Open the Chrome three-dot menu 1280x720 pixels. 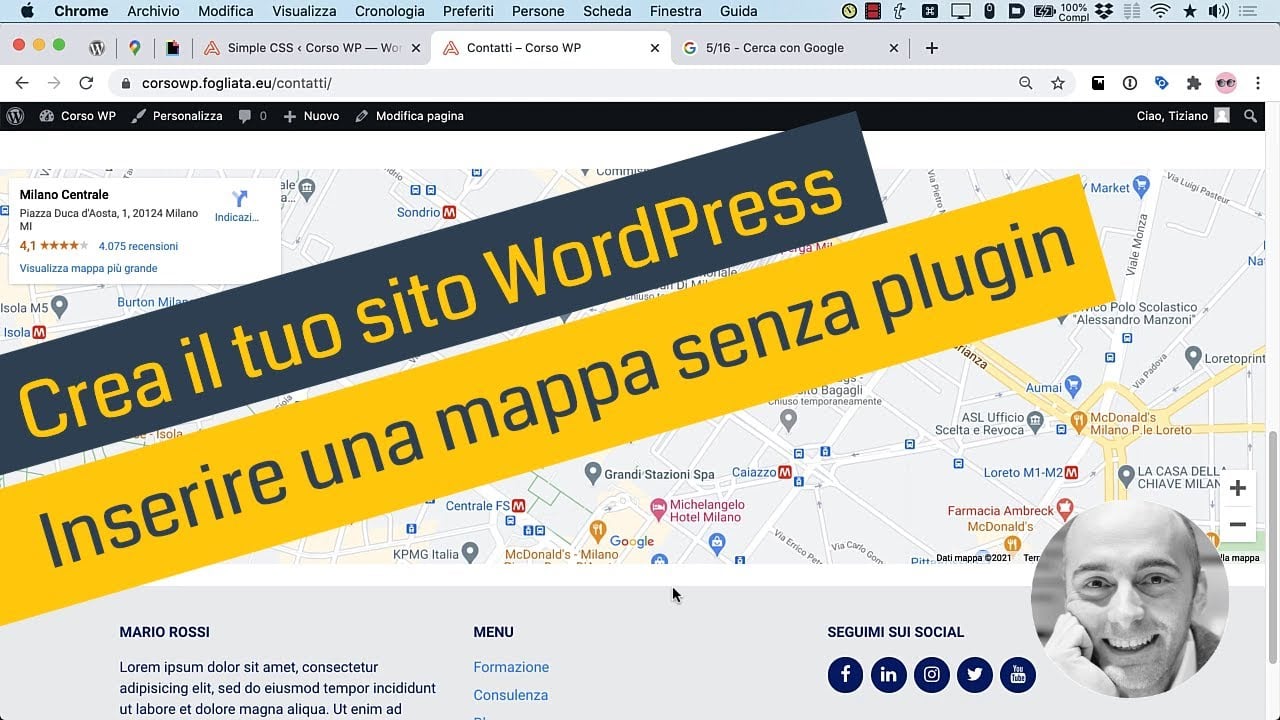1258,83
